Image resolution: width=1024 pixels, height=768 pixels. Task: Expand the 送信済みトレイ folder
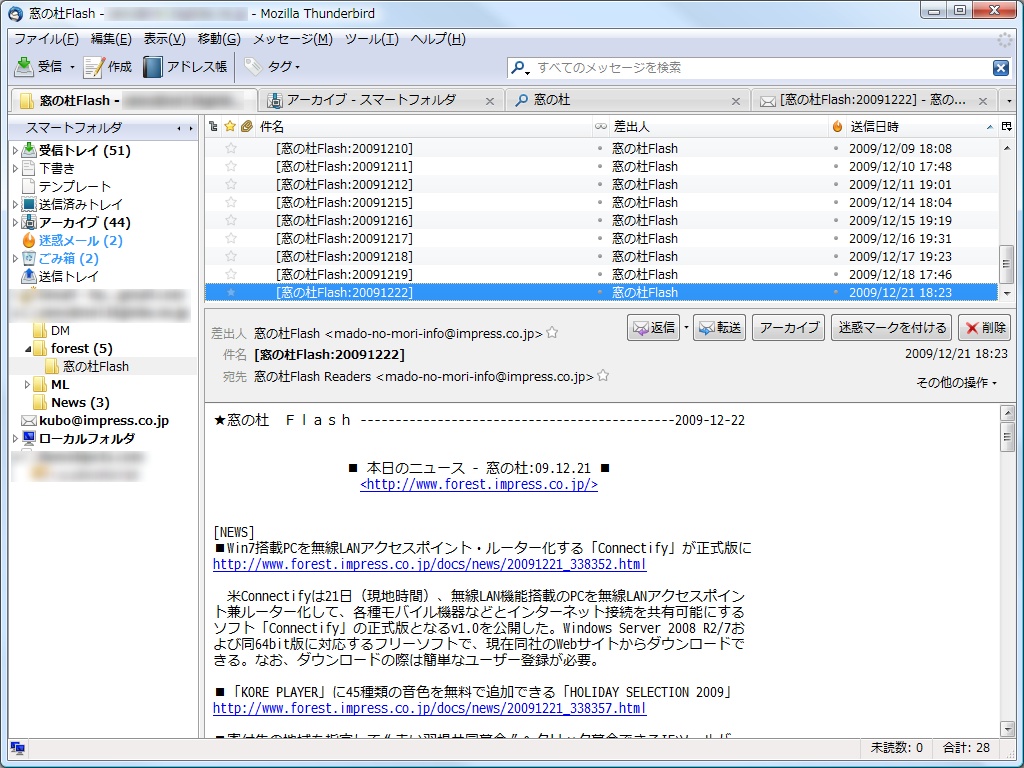pos(15,204)
